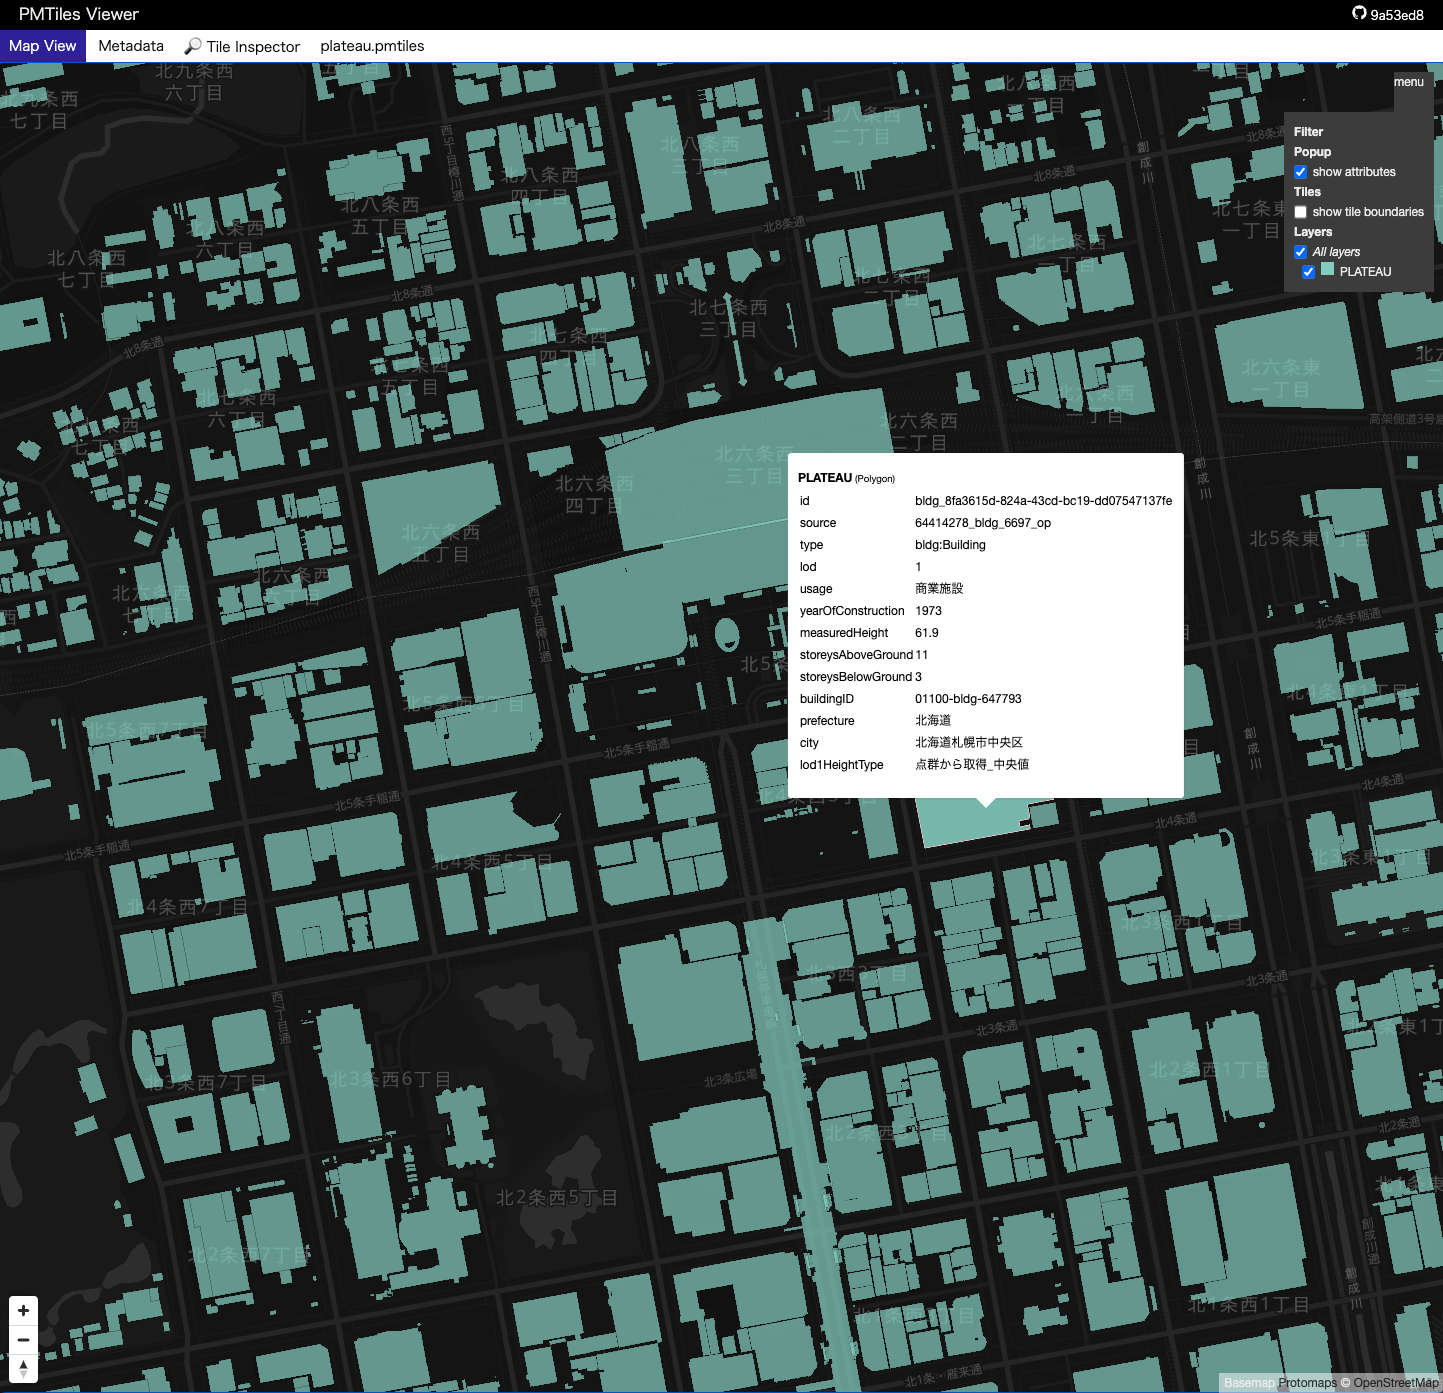The image size is (1443, 1393).
Task: Click the type value bldg:Building
Action: tap(950, 545)
